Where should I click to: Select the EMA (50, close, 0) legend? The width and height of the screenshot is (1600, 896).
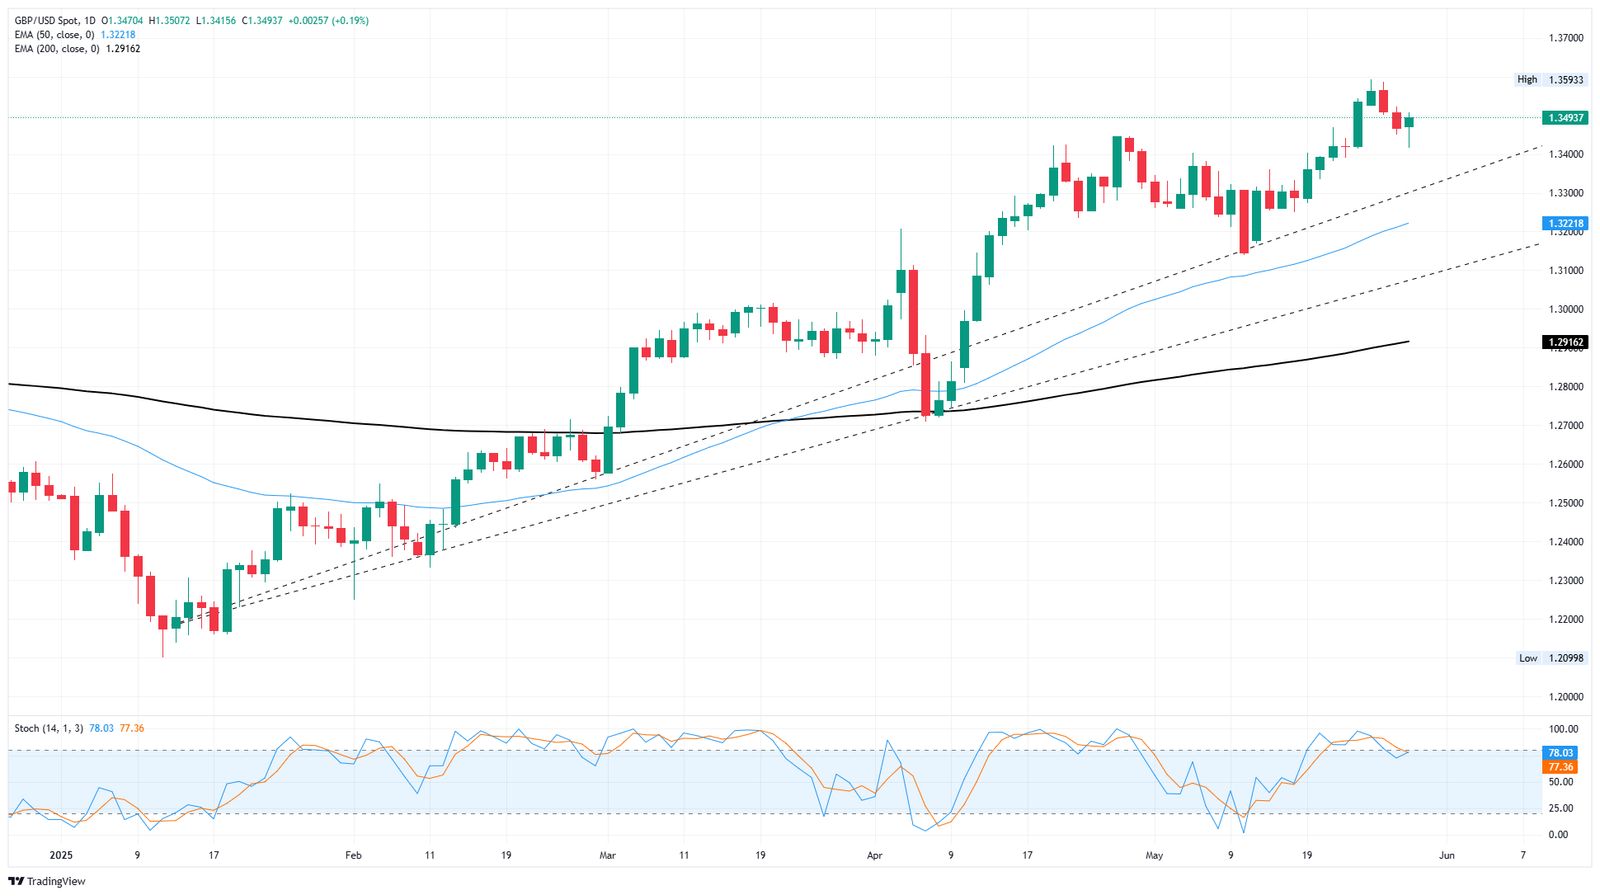pos(54,35)
